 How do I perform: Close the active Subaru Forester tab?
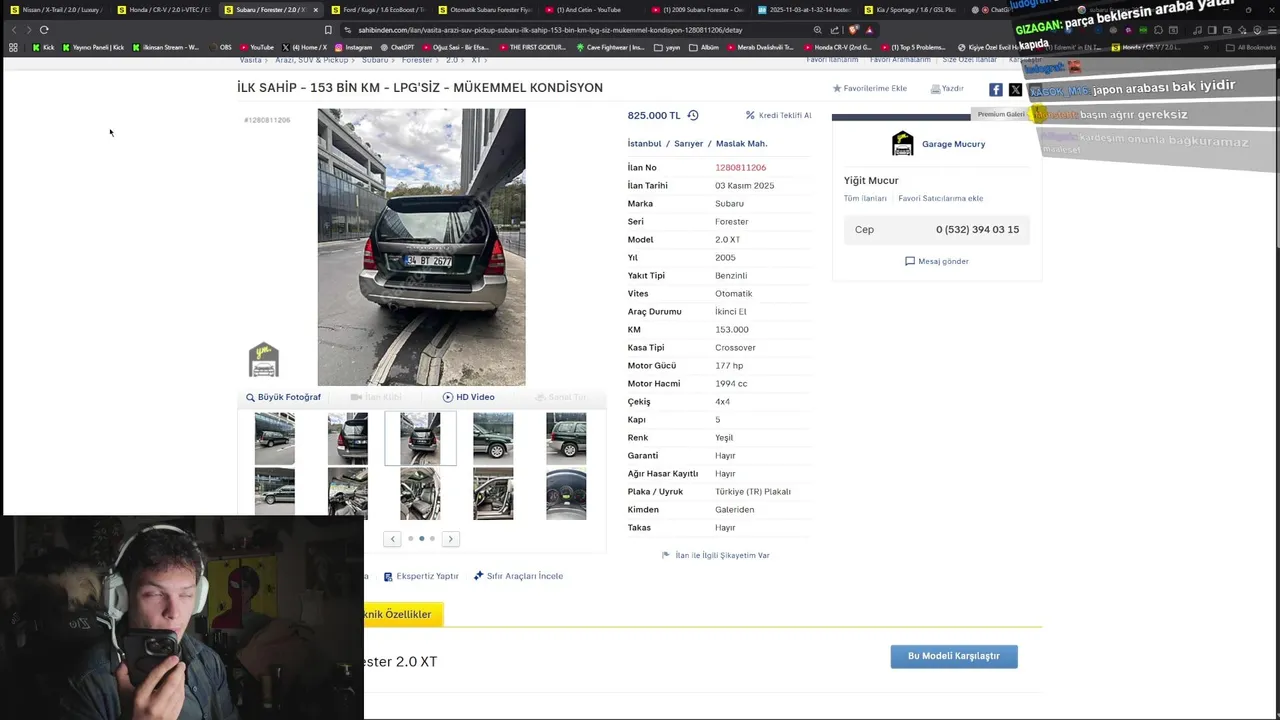coord(315,10)
